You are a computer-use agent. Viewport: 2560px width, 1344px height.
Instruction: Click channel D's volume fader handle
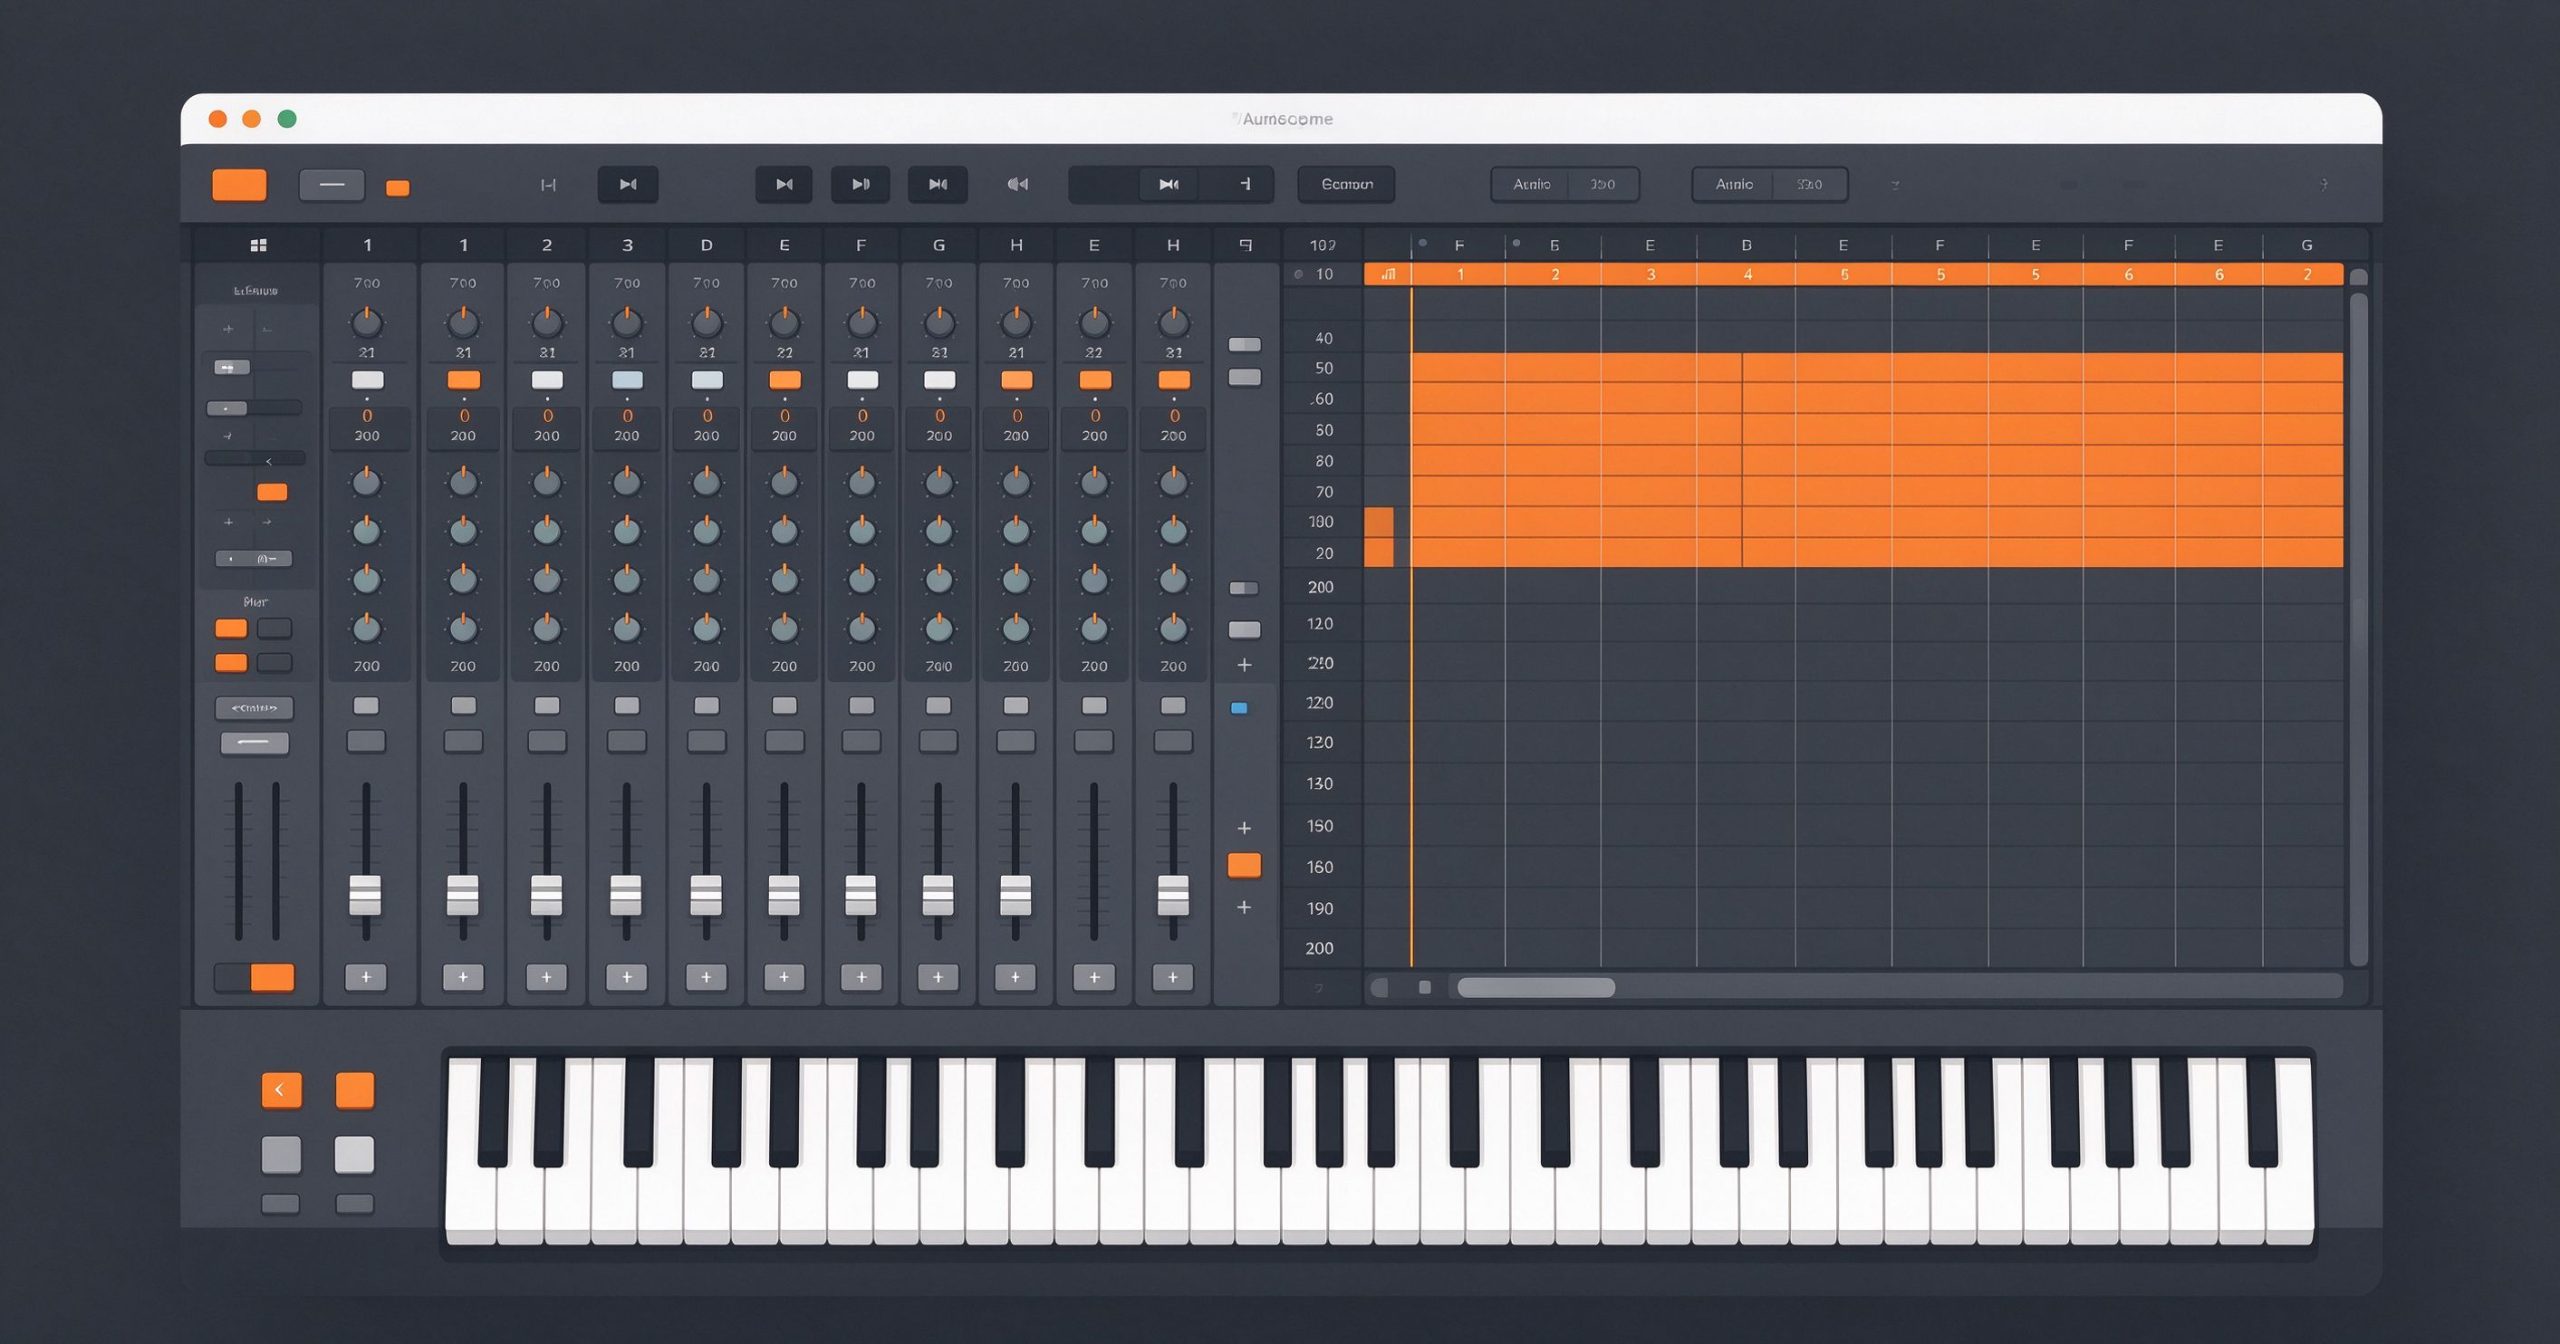(x=706, y=895)
